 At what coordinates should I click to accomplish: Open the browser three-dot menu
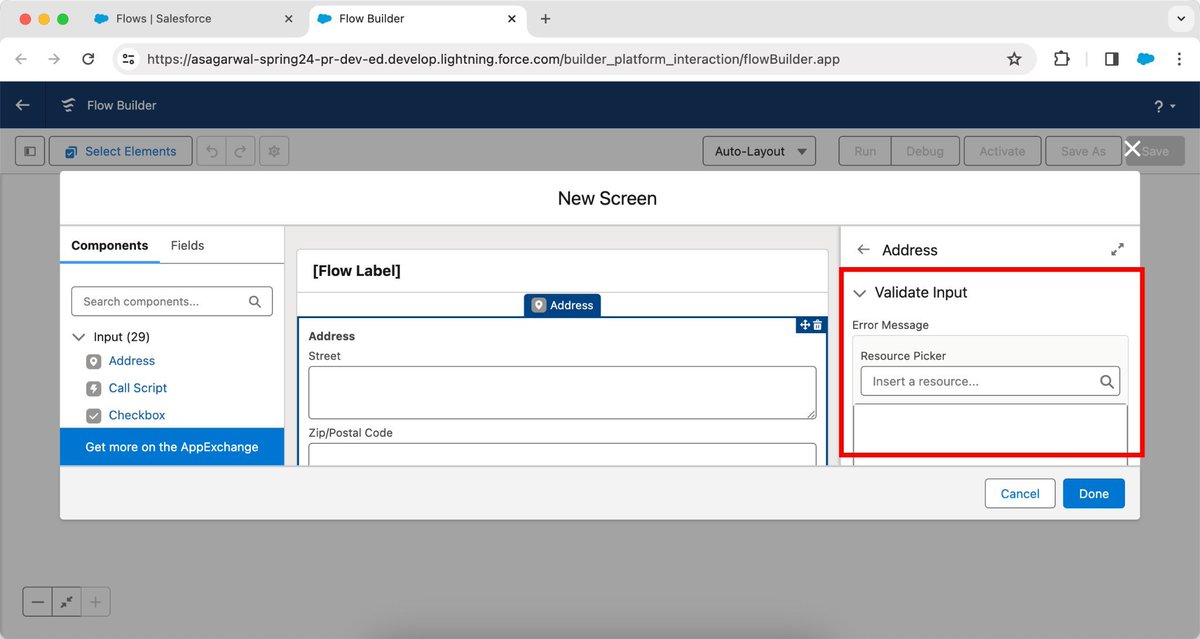coord(1180,59)
